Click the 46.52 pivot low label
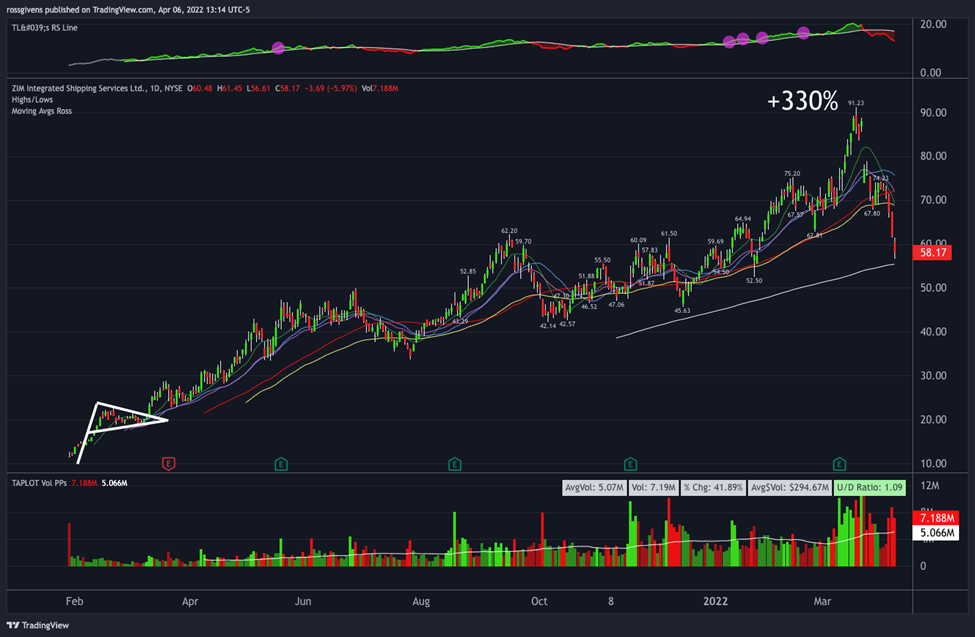Screen dimensions: 975x637 coord(589,307)
